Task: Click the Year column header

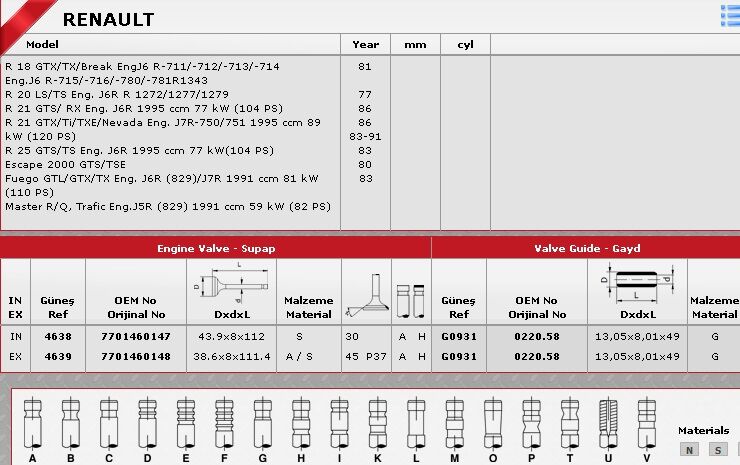Action: coord(364,45)
